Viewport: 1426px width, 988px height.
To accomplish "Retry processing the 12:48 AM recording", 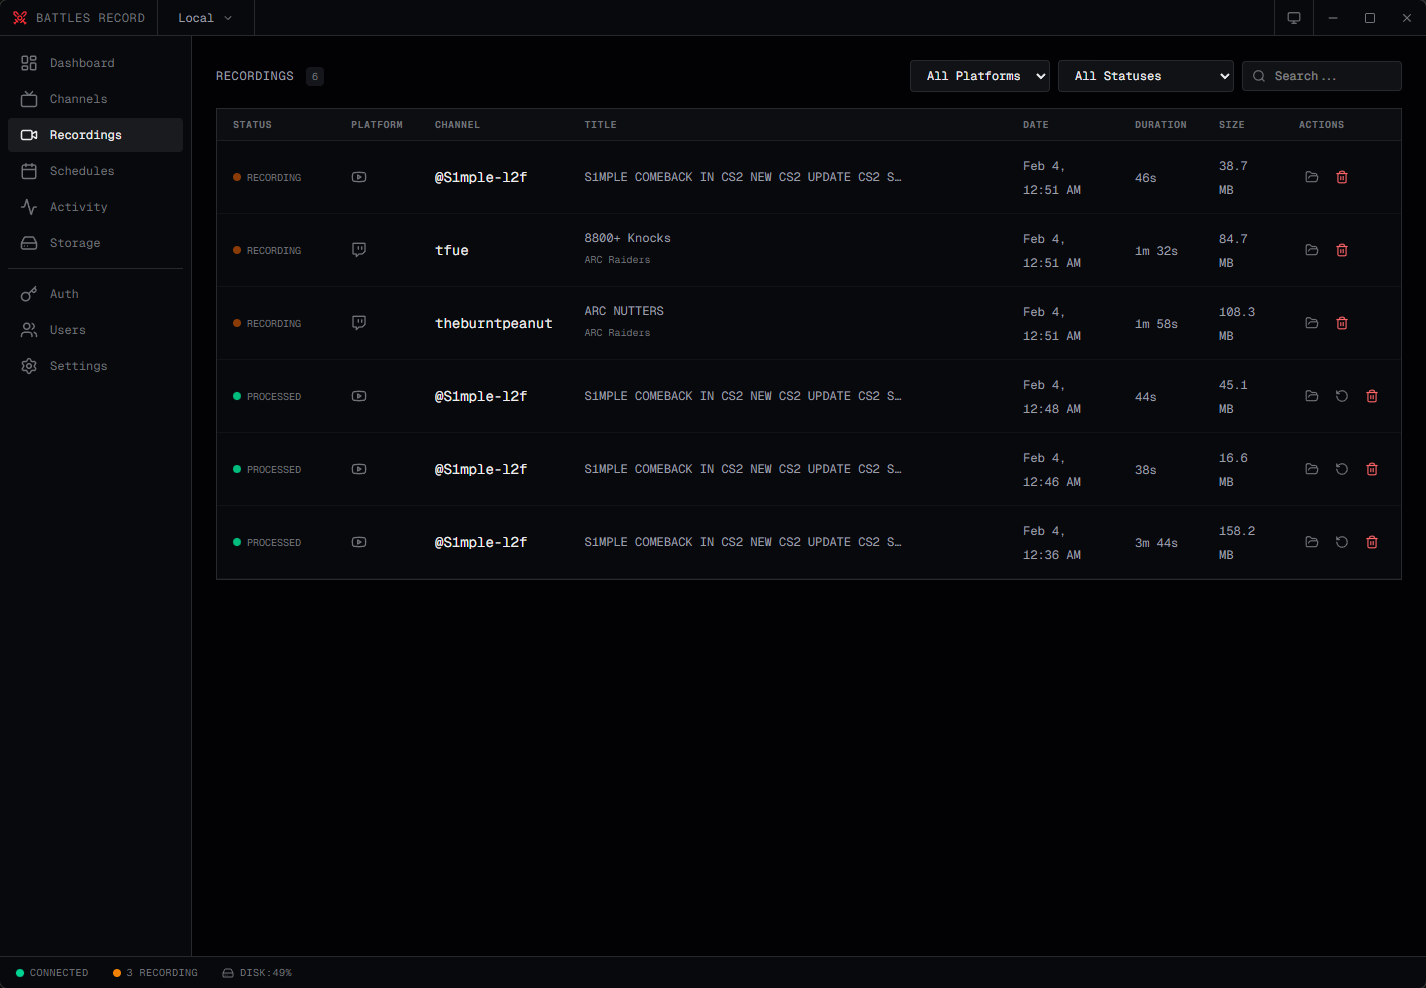I will click(x=1341, y=396).
